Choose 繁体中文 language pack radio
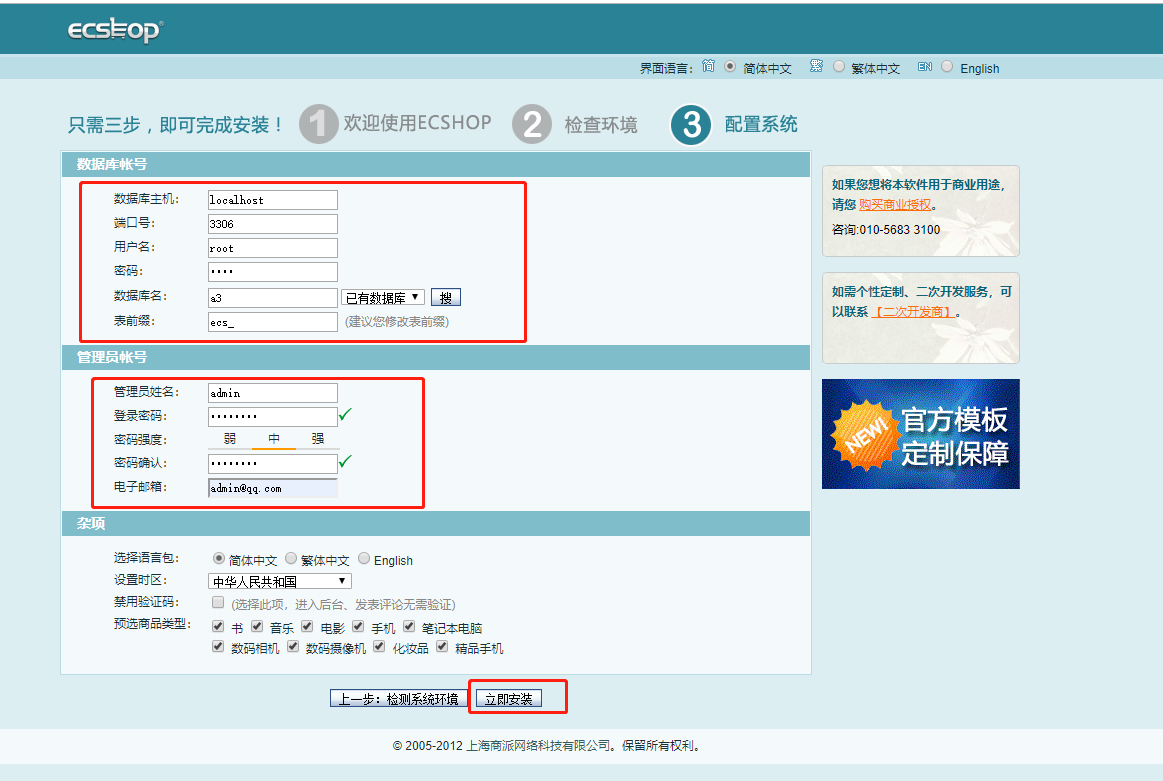 [x=291, y=558]
